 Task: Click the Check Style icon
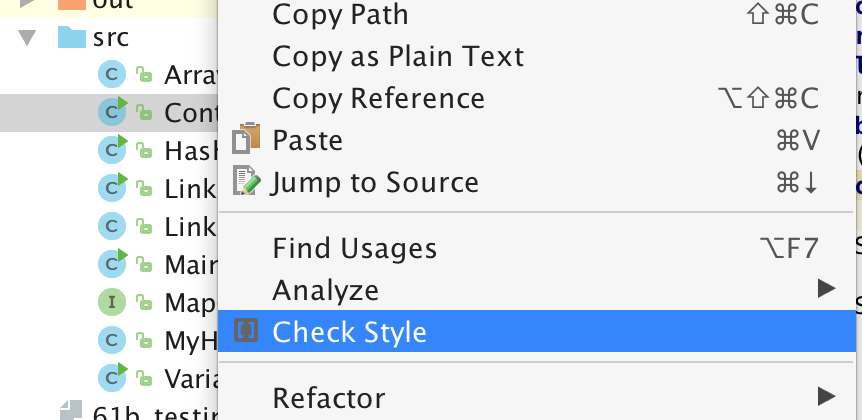coord(246,331)
